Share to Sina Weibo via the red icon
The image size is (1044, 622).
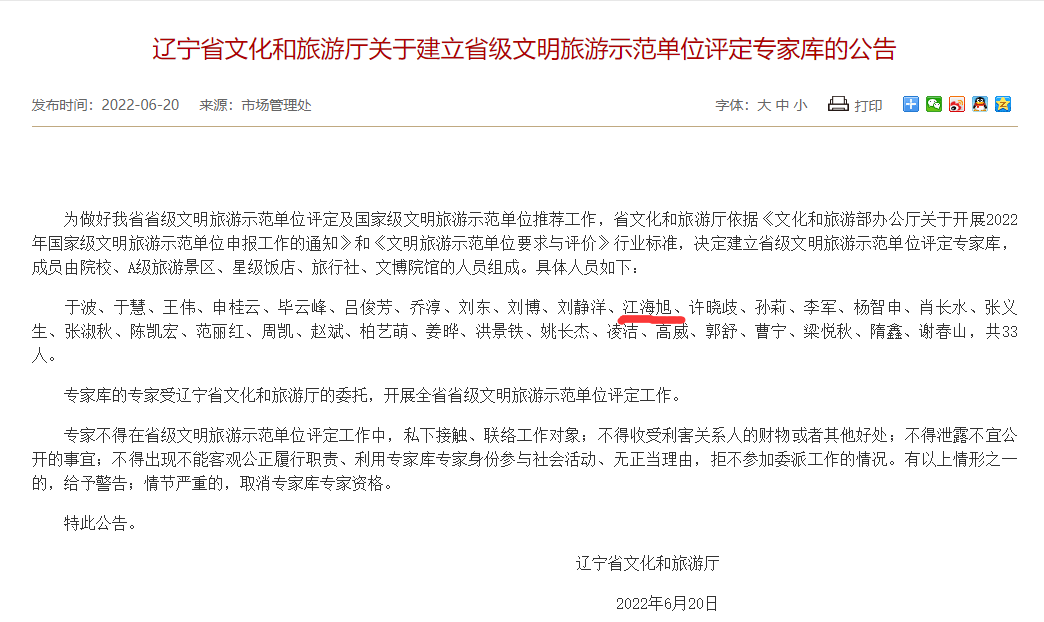pos(957,104)
